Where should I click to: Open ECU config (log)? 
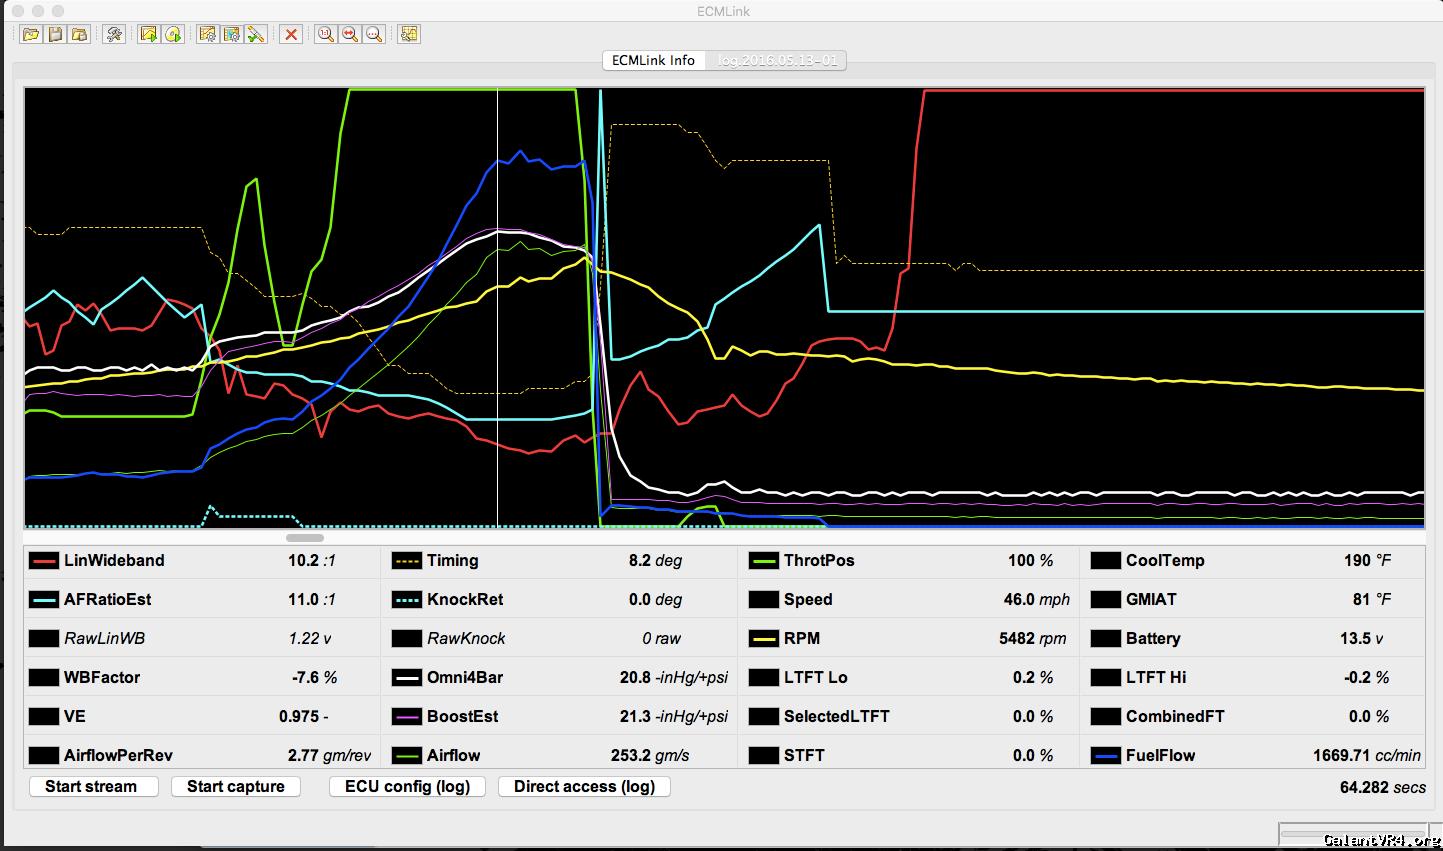(x=407, y=786)
